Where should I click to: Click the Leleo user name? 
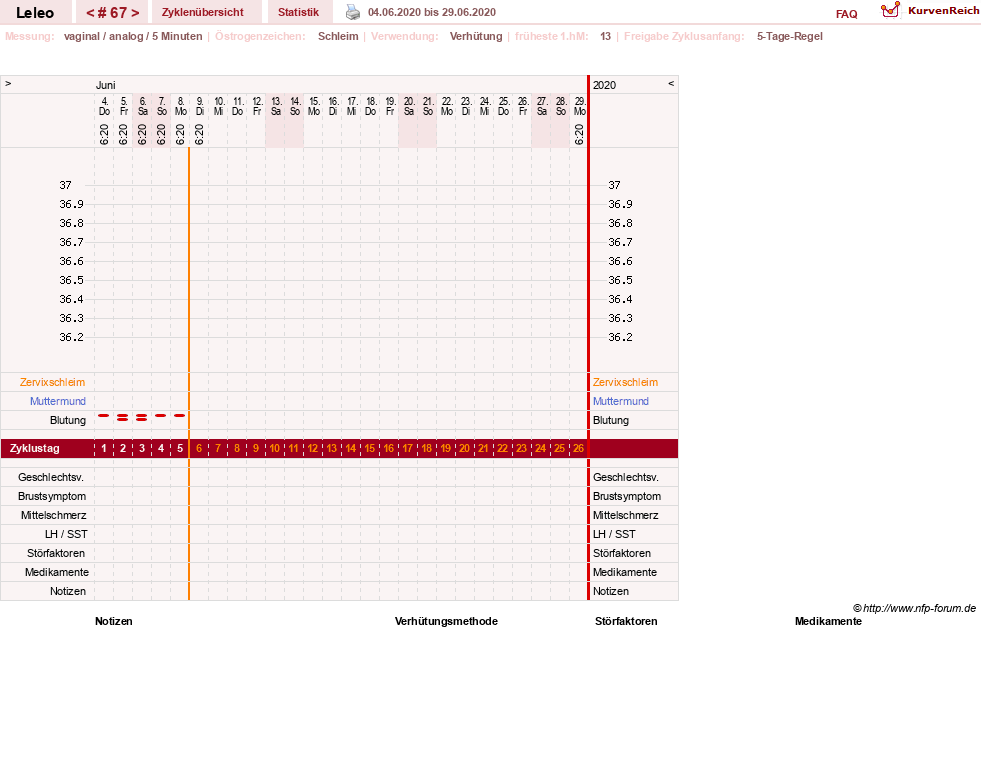(x=35, y=13)
